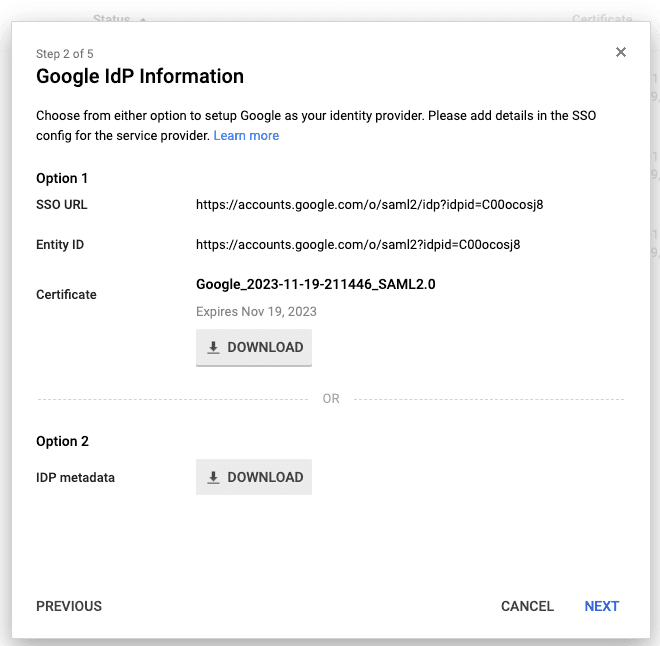
Task: Click the SSO URL label
Action: point(62,205)
